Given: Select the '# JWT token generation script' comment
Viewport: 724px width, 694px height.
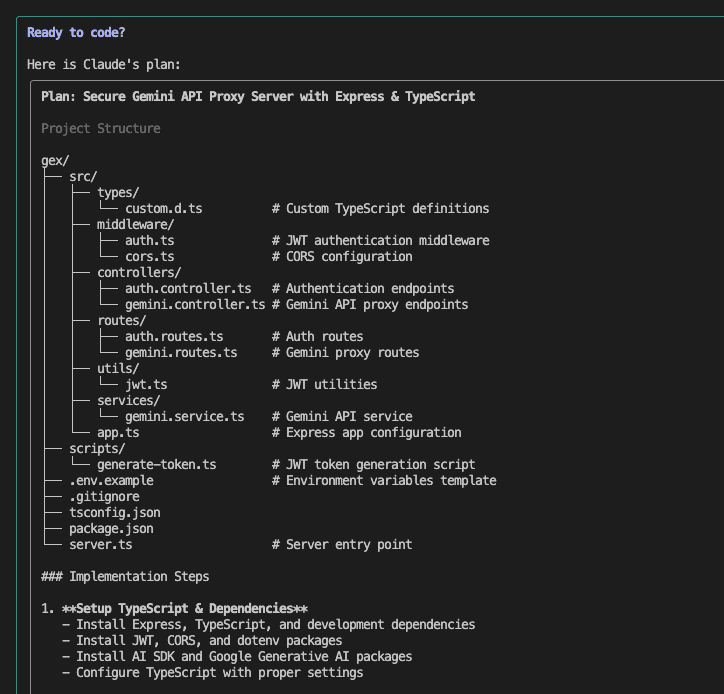Looking at the screenshot, I should pos(374,465).
